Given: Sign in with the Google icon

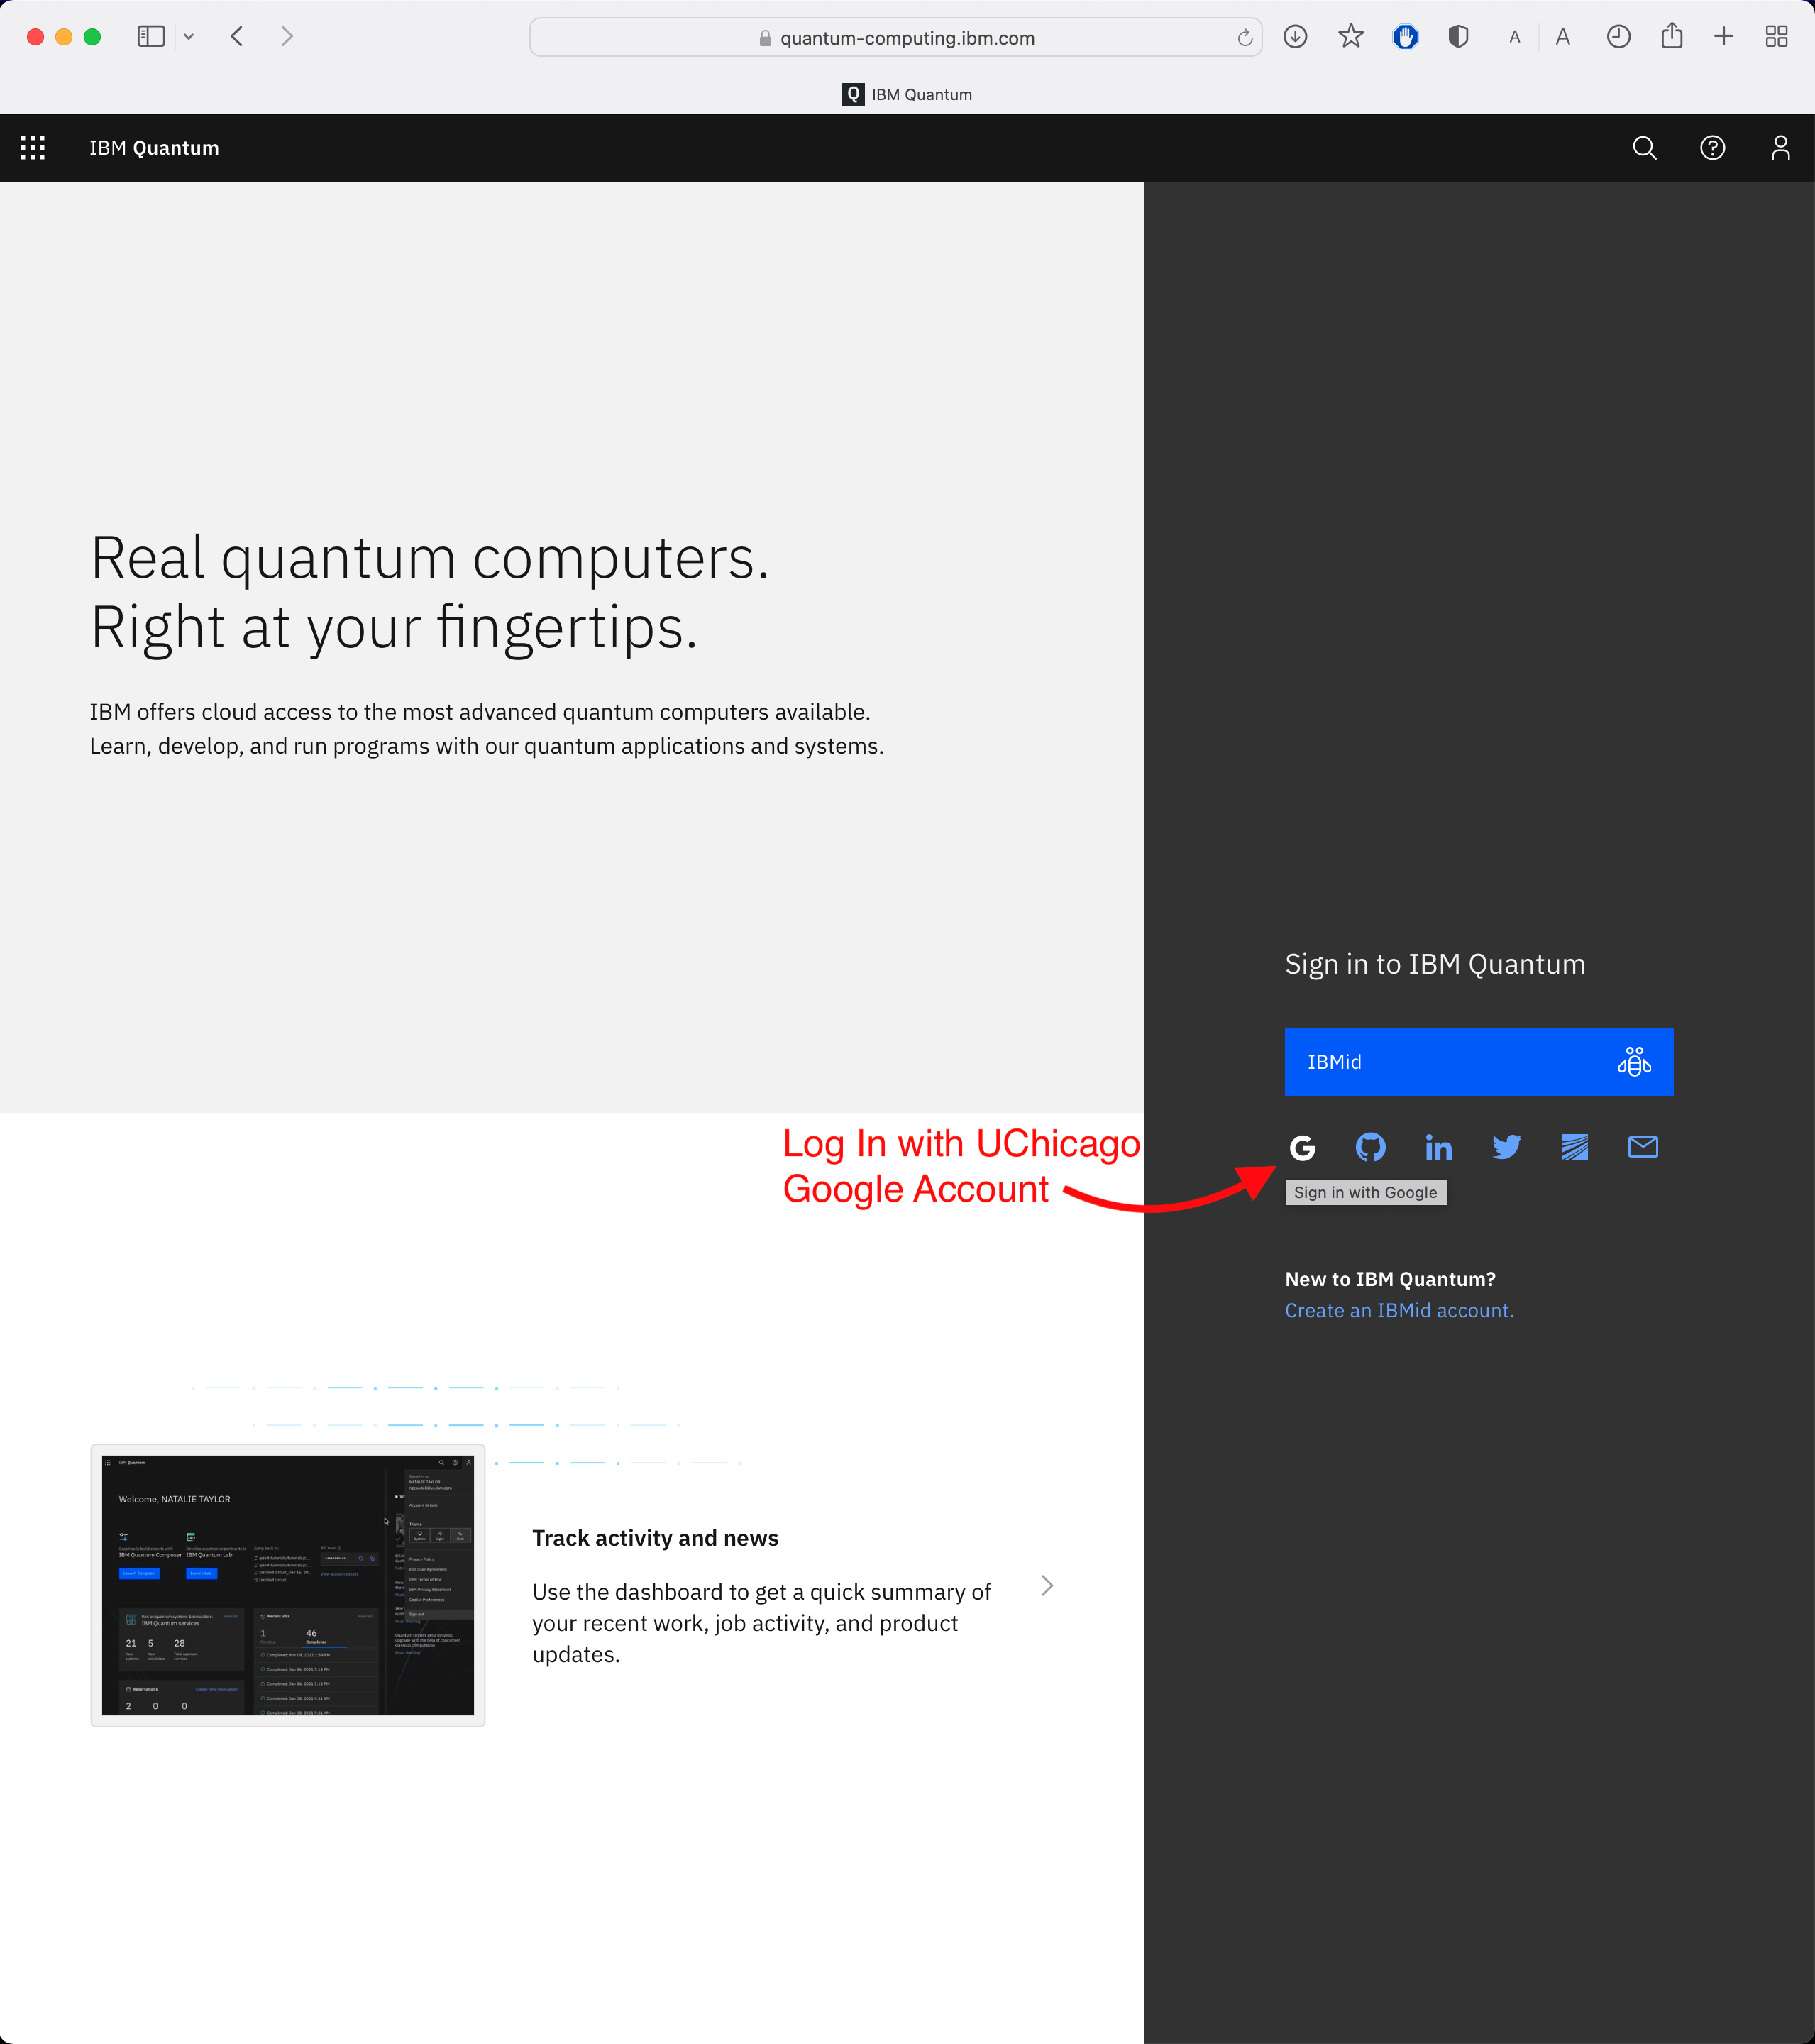Looking at the screenshot, I should 1302,1147.
